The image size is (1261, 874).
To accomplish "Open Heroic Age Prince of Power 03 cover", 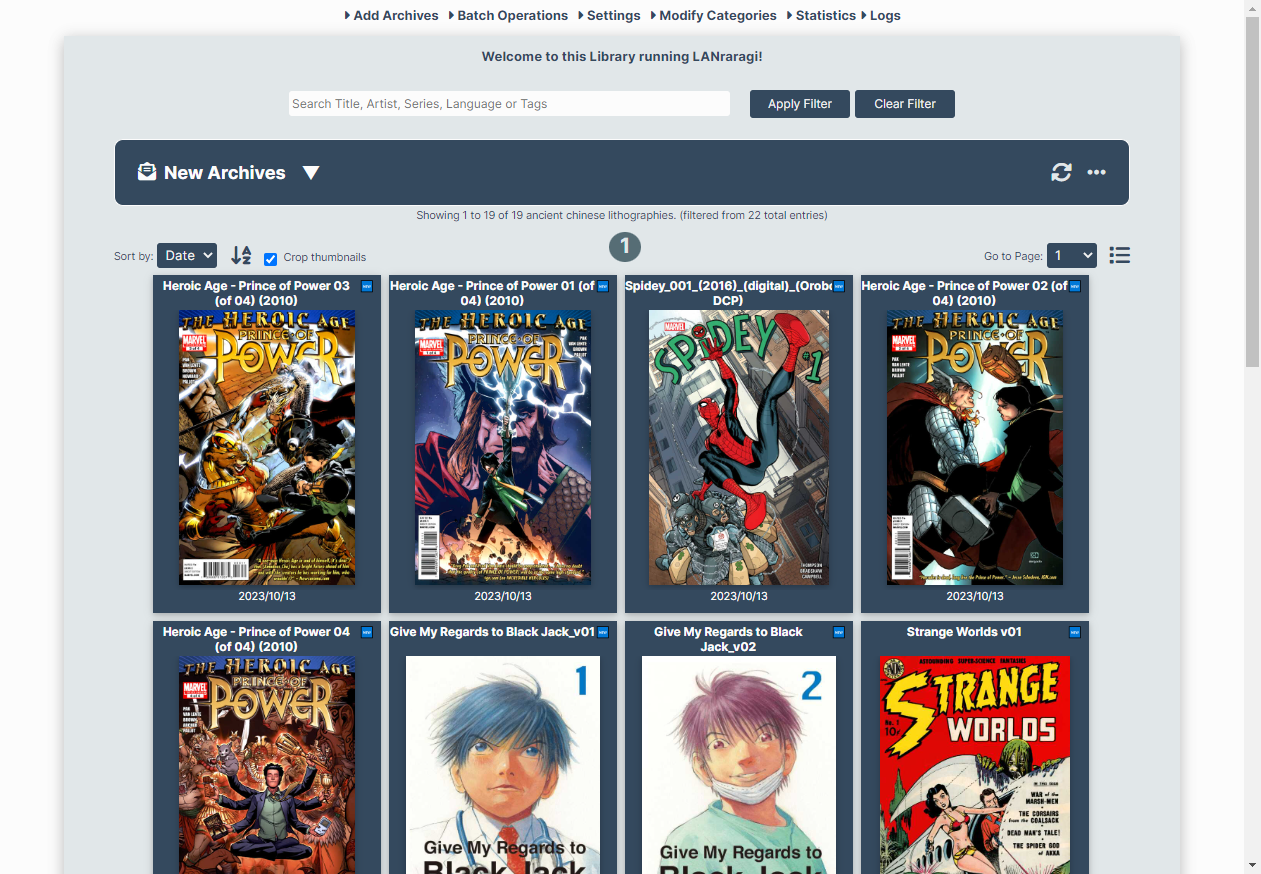I will tap(267, 447).
